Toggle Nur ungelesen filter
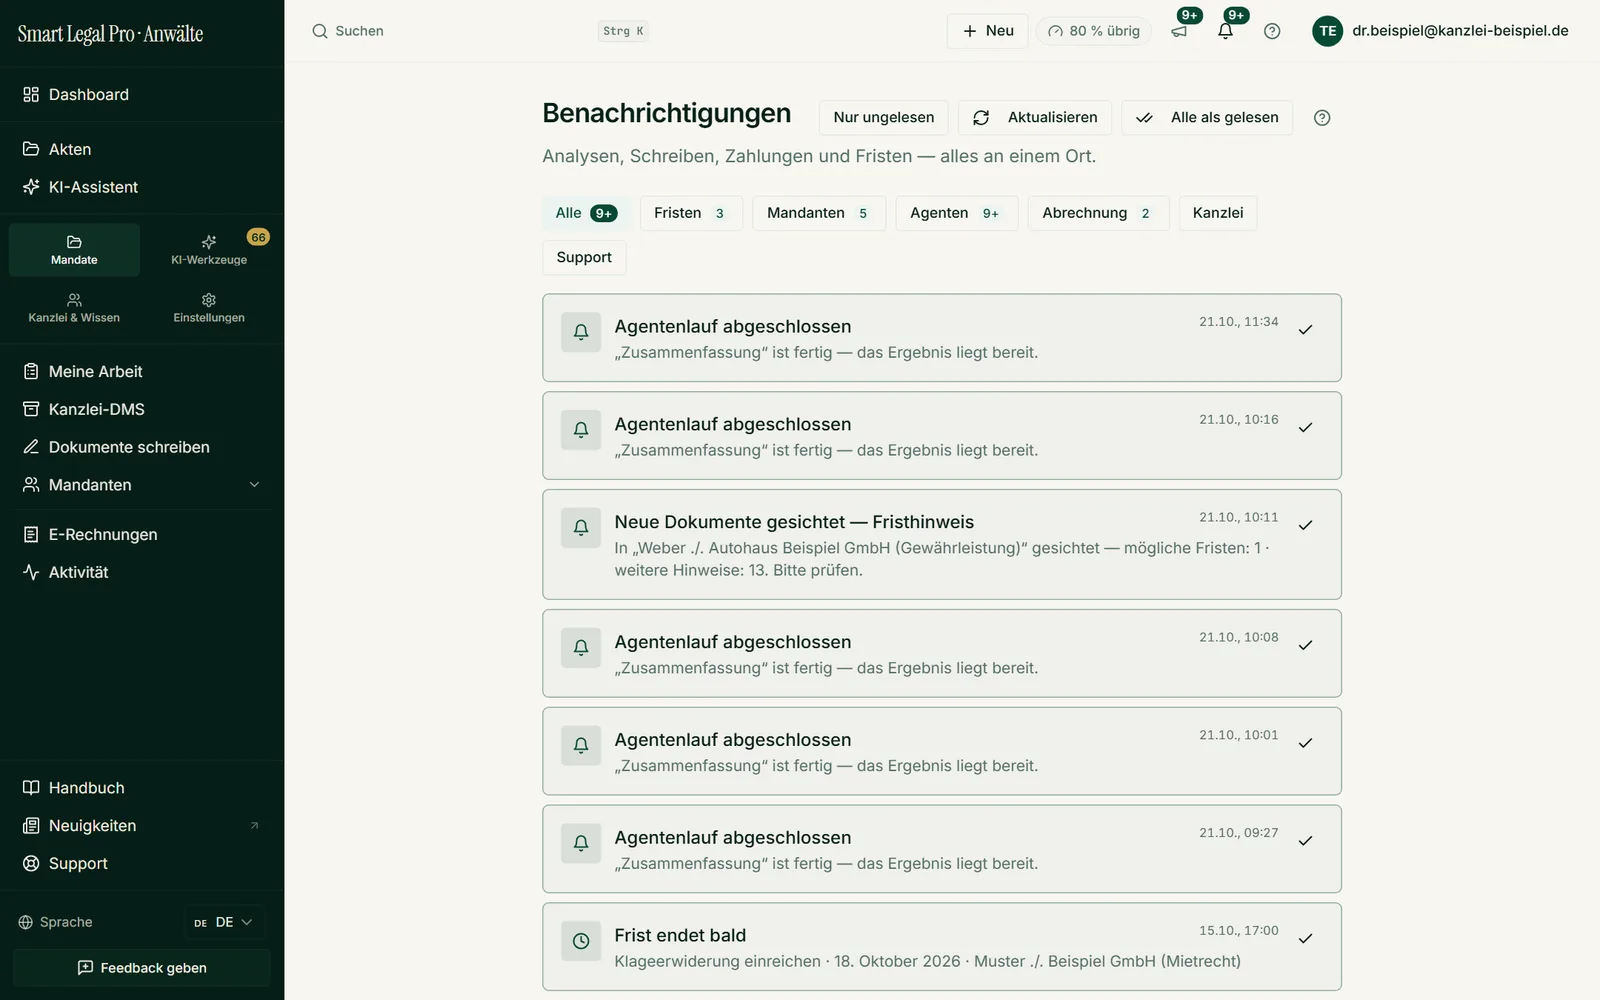The width and height of the screenshot is (1600, 1000). [x=884, y=118]
